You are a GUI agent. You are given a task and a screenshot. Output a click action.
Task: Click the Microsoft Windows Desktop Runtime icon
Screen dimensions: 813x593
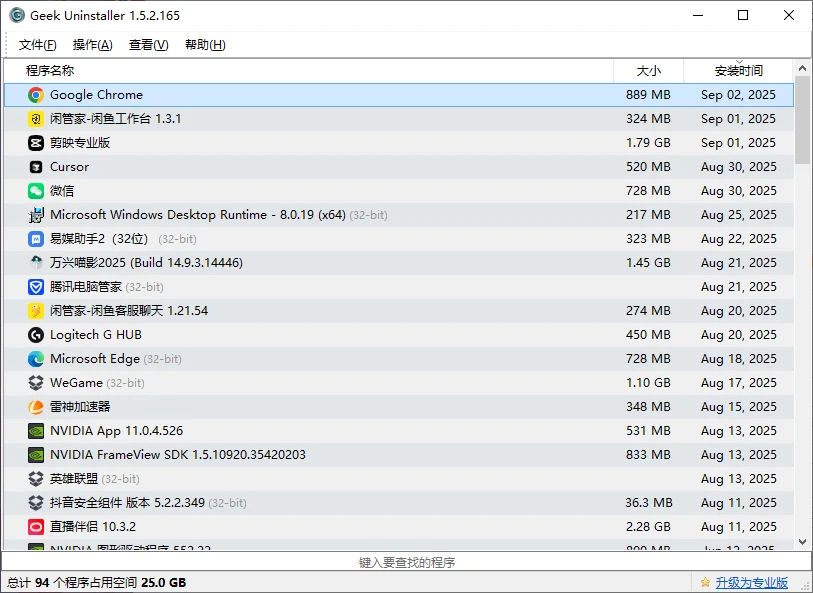click(x=36, y=215)
